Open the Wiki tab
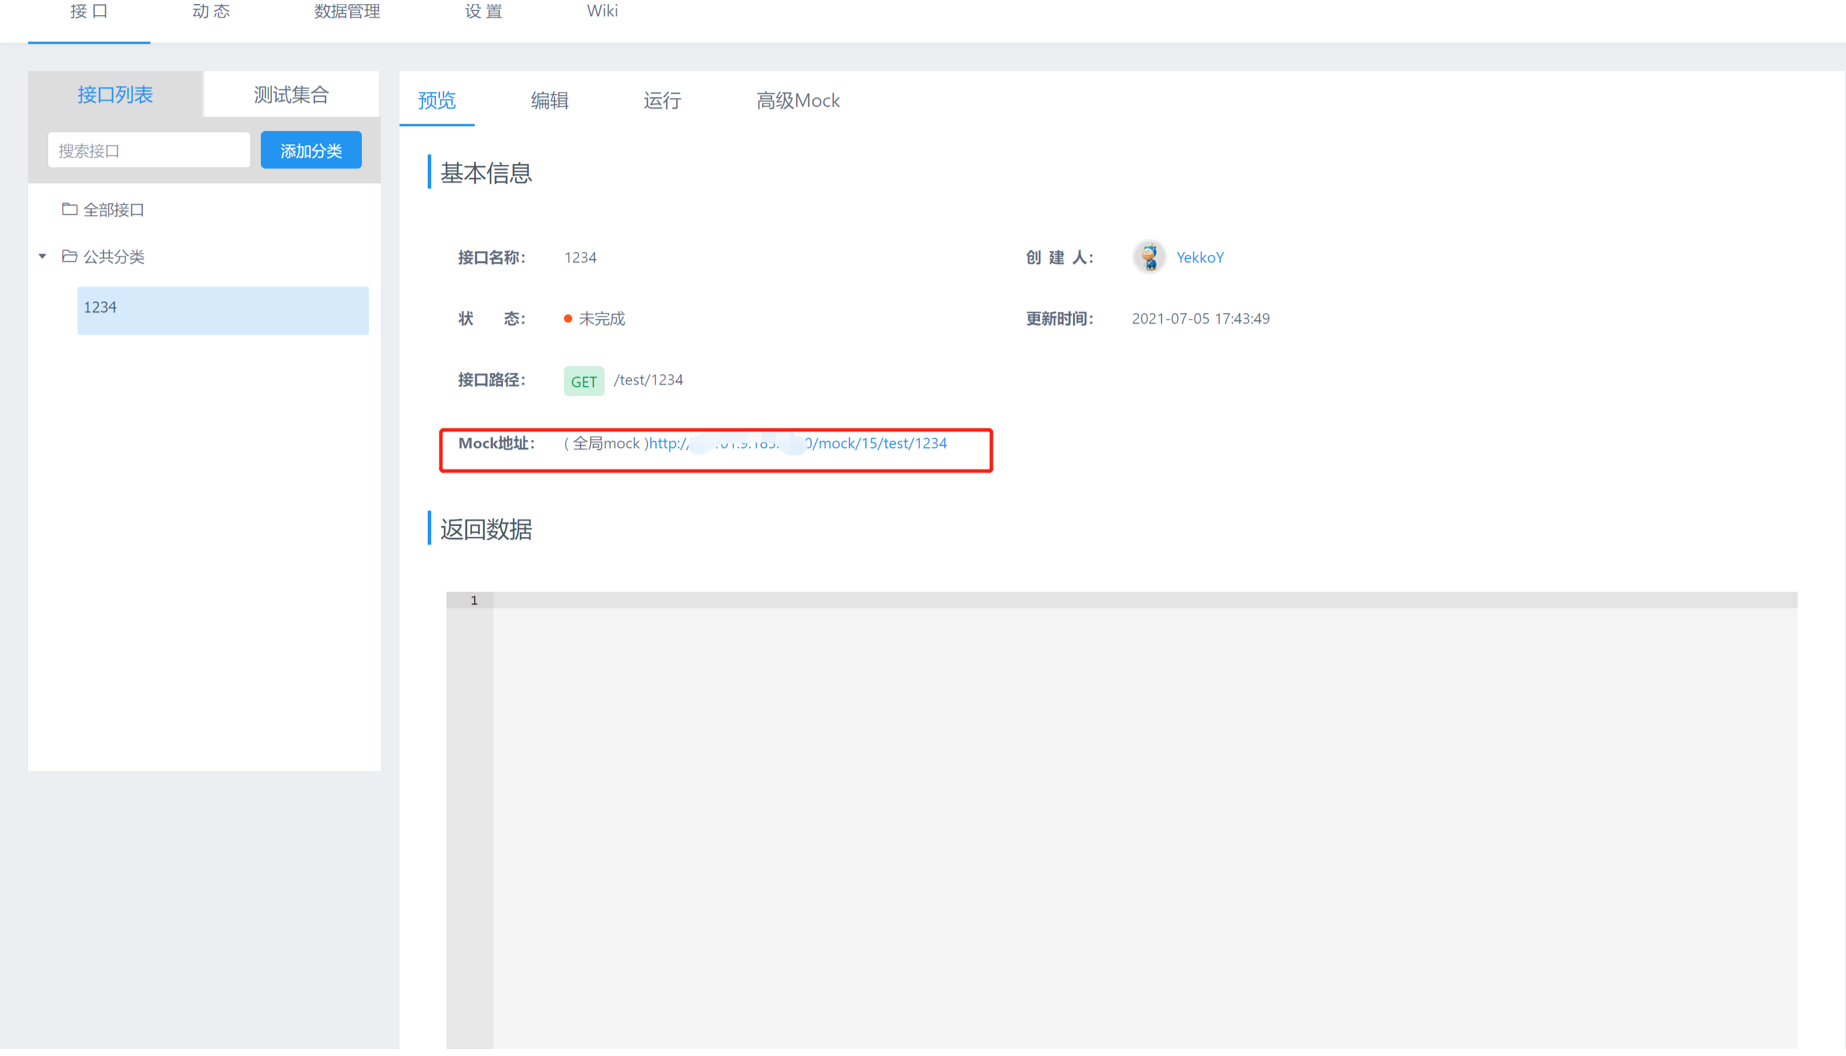 pos(602,12)
